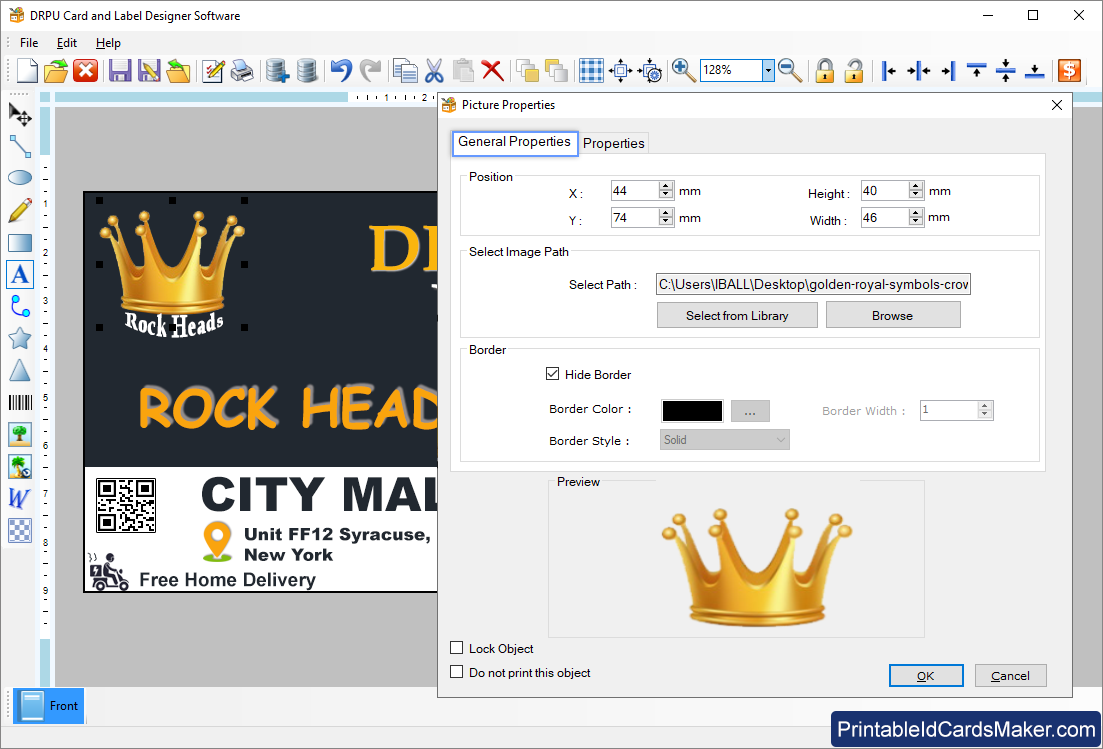The width and height of the screenshot is (1103, 749).
Task: Click the X position stepper arrows
Action: coord(666,190)
